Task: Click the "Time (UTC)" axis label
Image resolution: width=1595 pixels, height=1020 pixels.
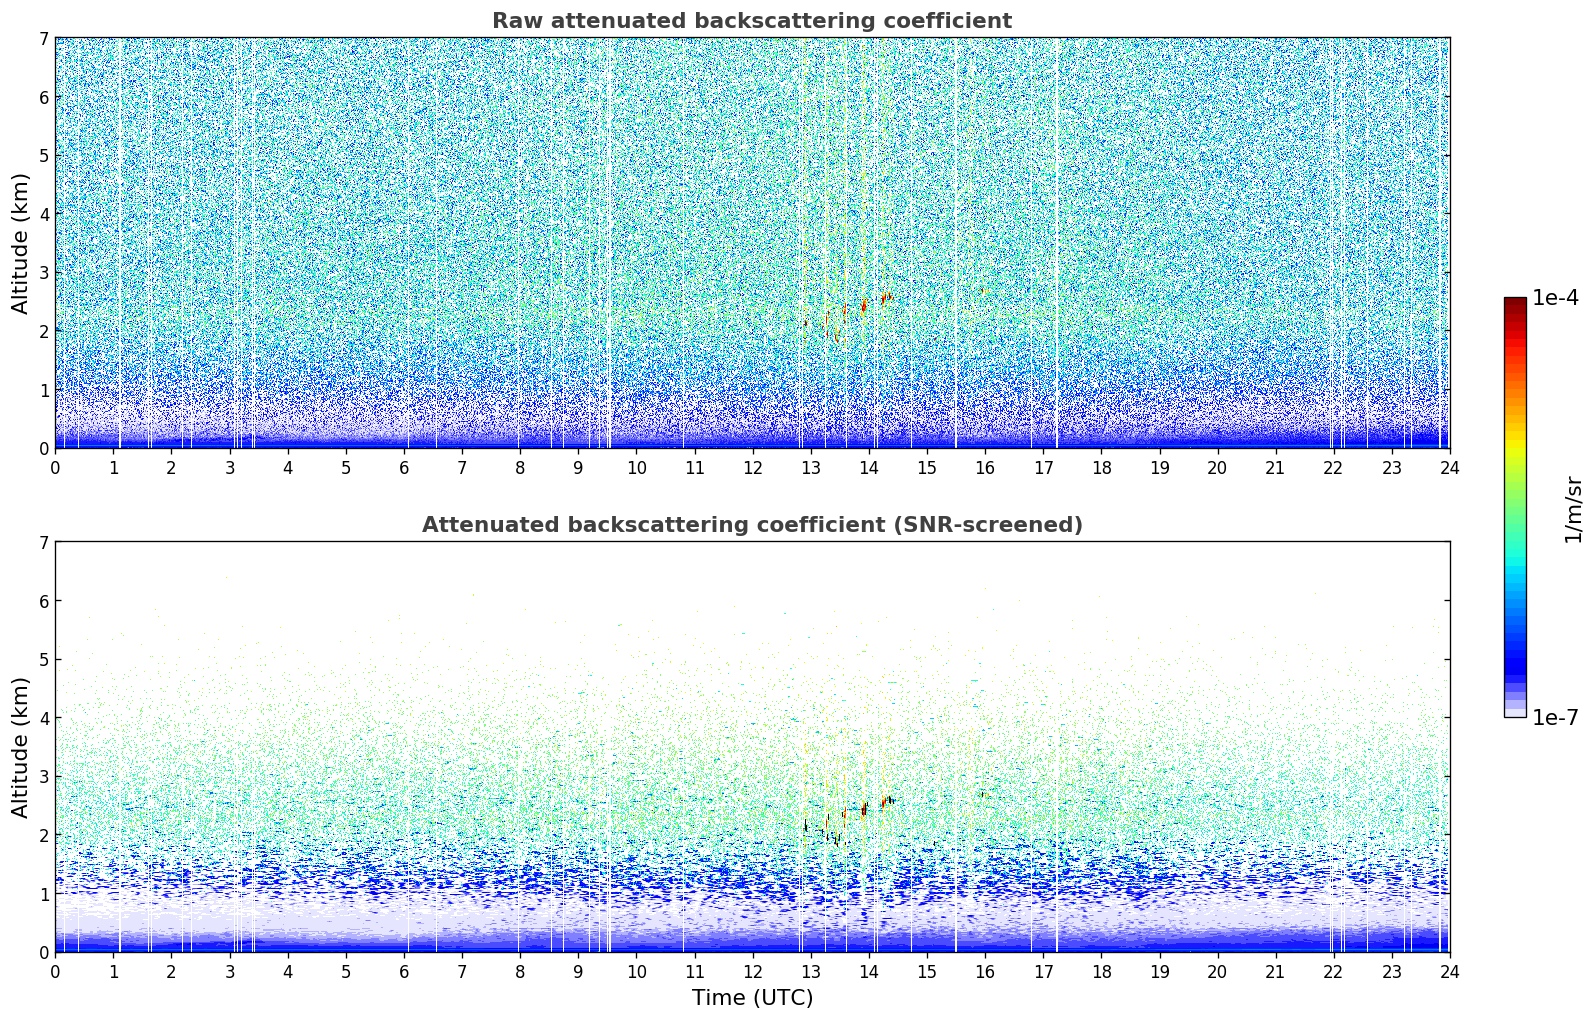Action: tap(752, 998)
